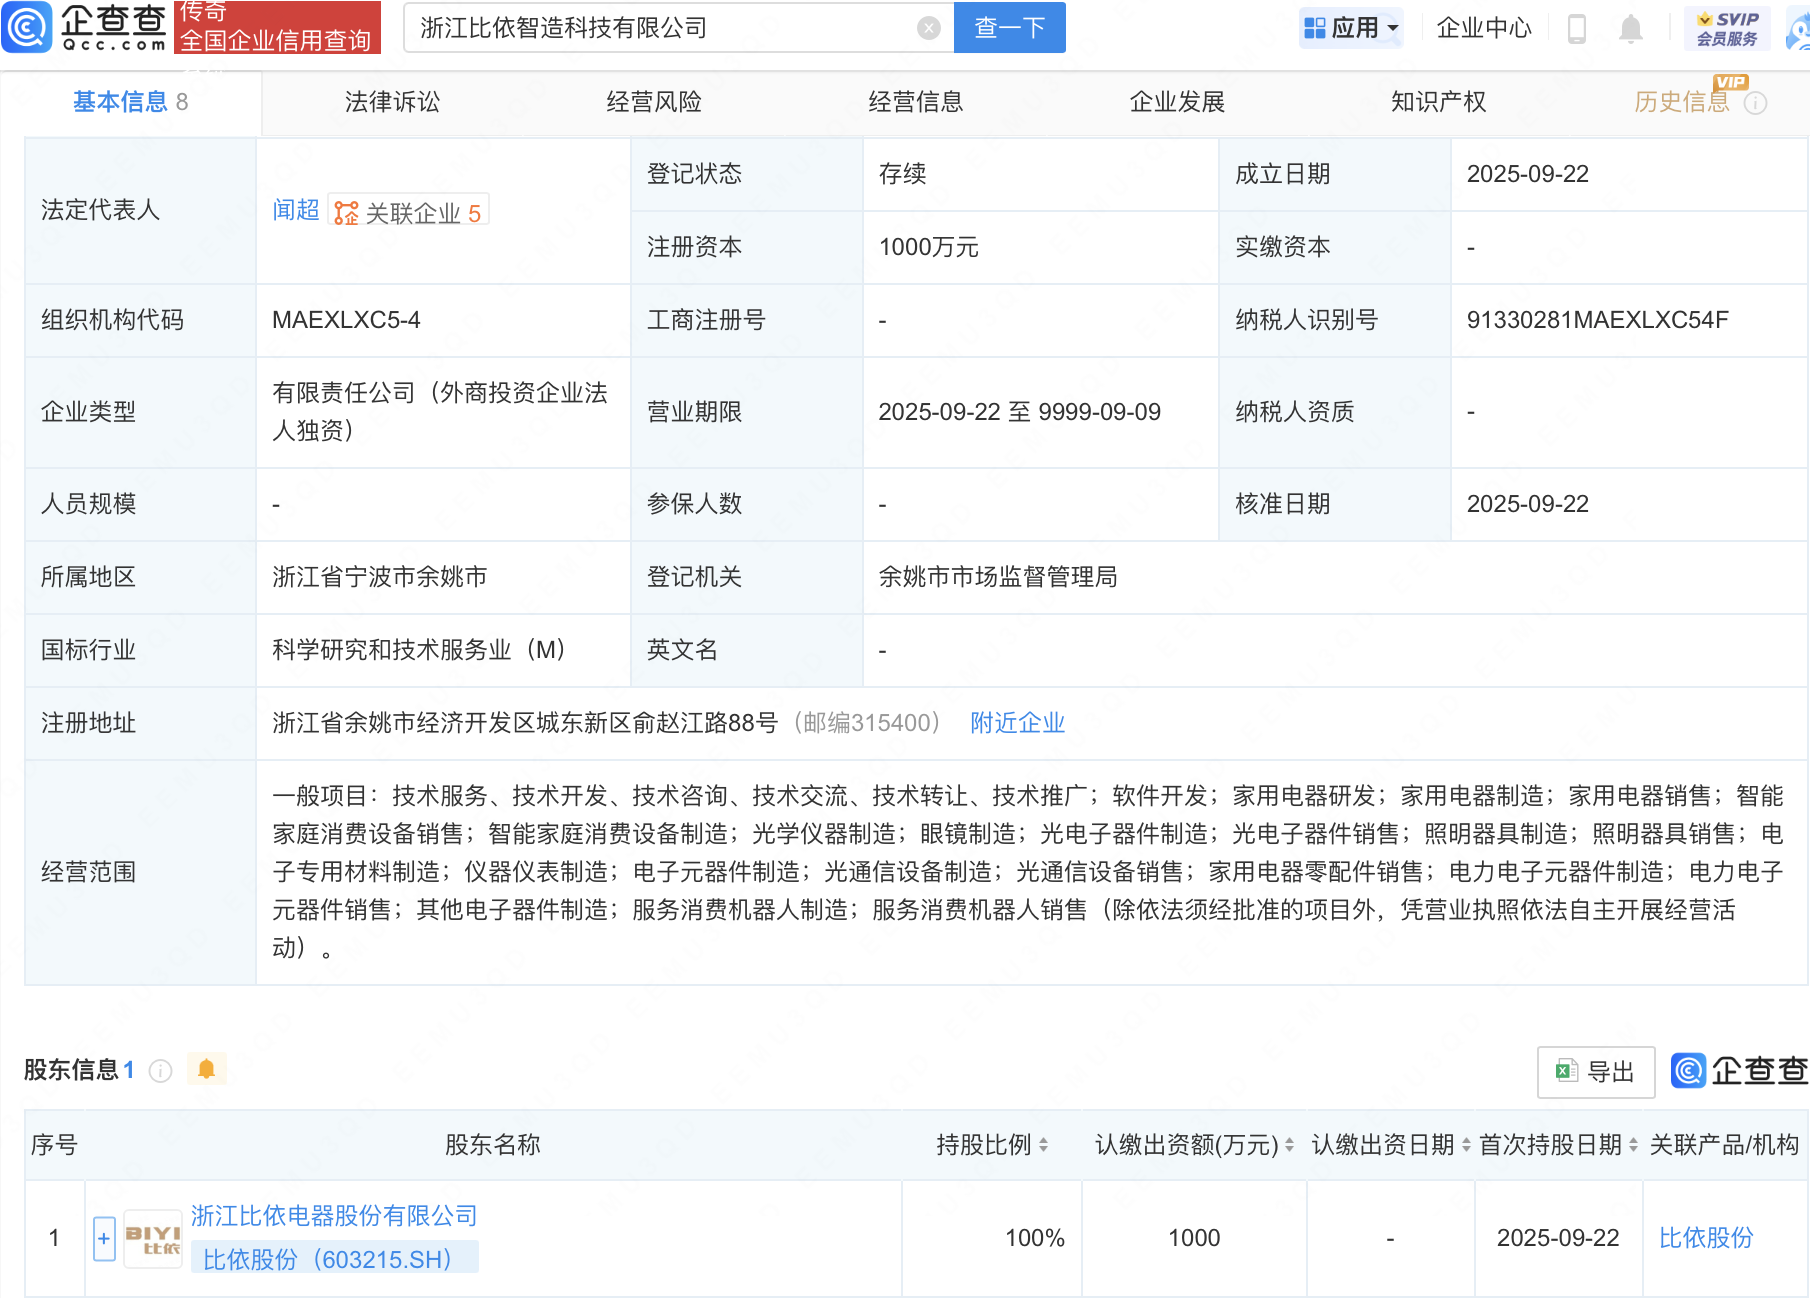This screenshot has height=1298, width=1810.
Task: Switch to the 法律诉讼 tab
Action: pyautogui.click(x=392, y=102)
